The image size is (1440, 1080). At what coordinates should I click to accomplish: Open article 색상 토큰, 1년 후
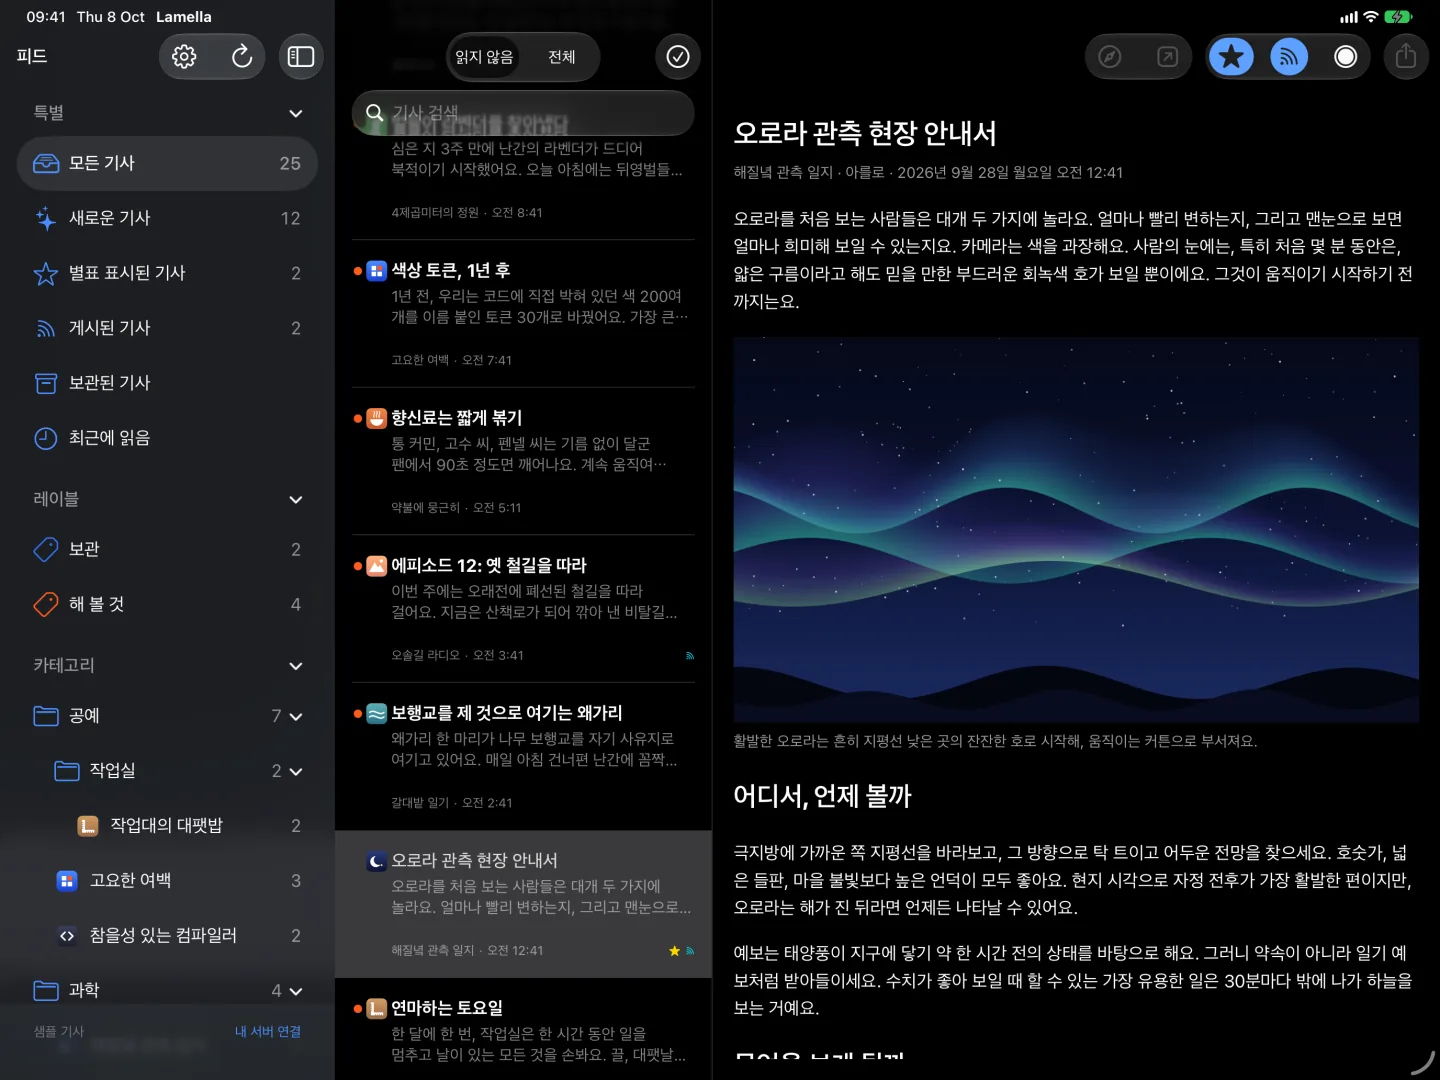tap(523, 314)
